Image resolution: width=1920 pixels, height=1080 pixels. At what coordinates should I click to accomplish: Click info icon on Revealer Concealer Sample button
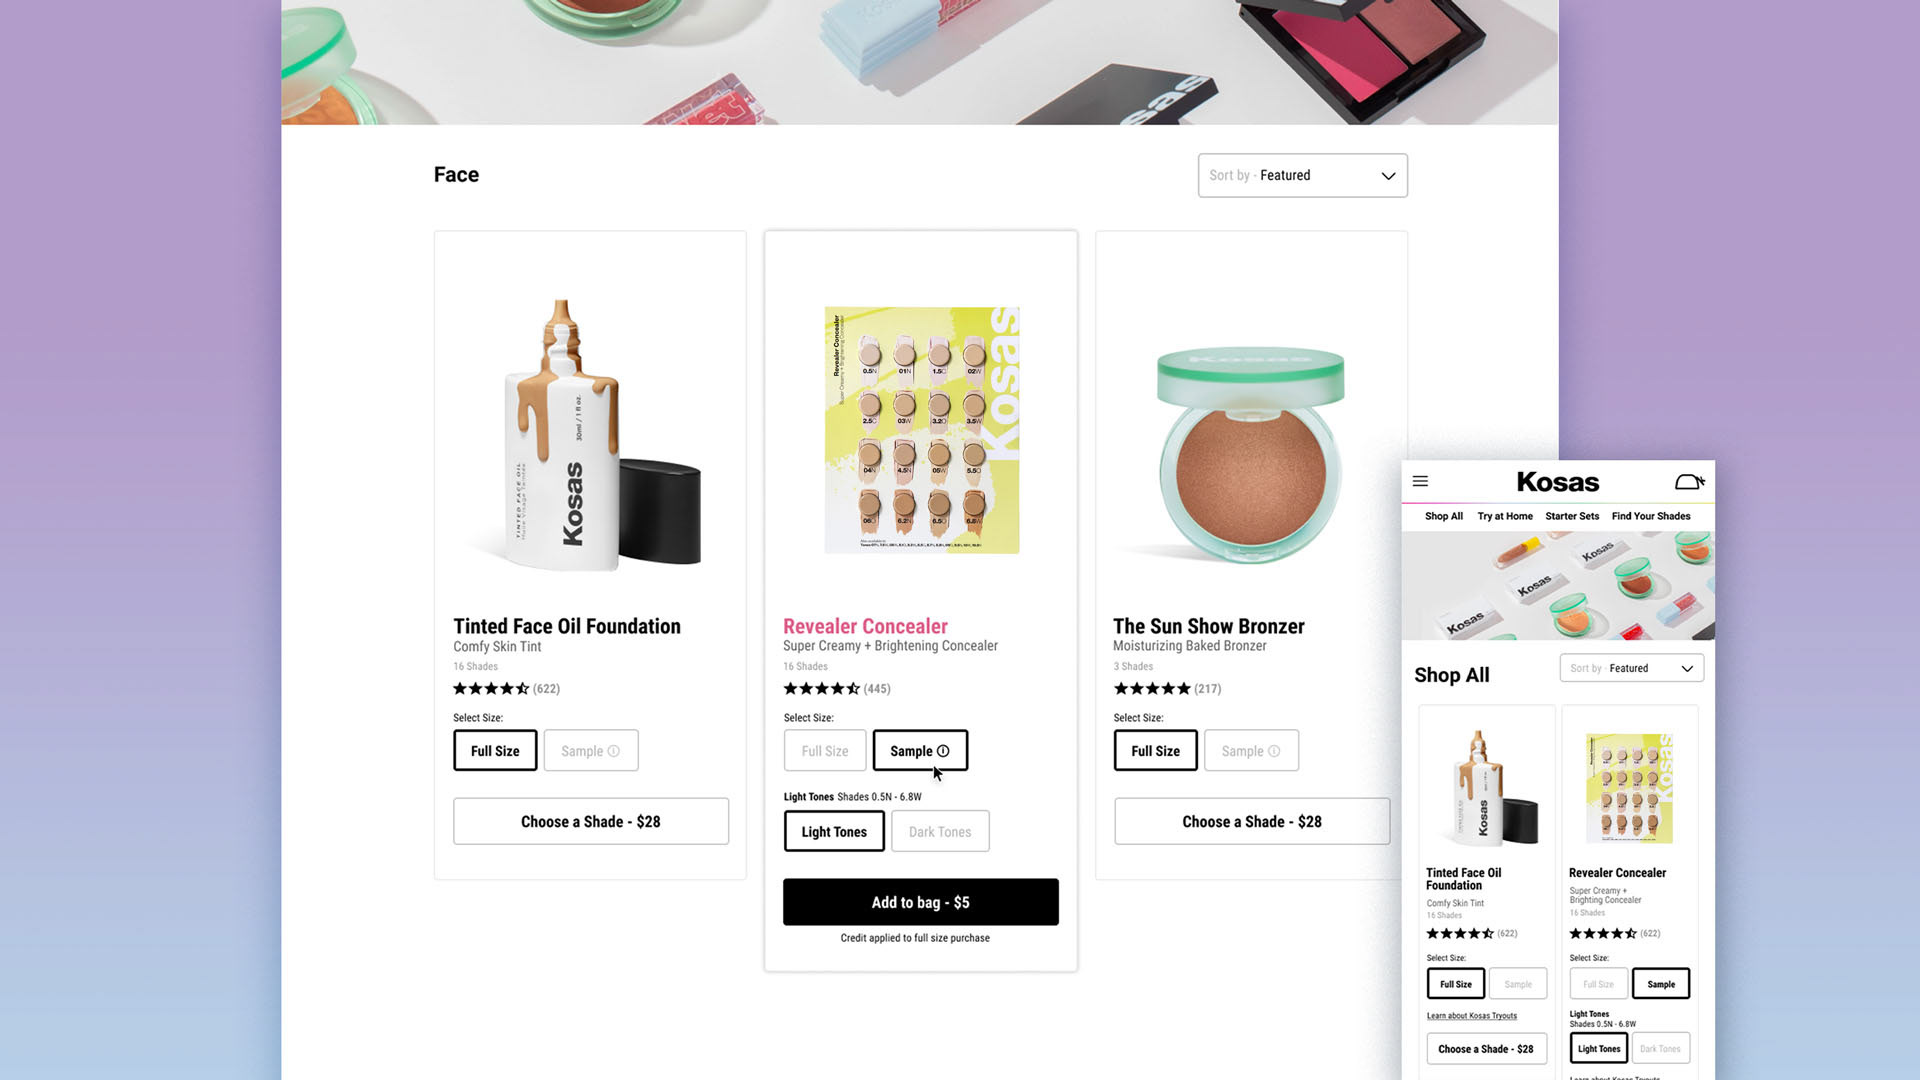(943, 751)
